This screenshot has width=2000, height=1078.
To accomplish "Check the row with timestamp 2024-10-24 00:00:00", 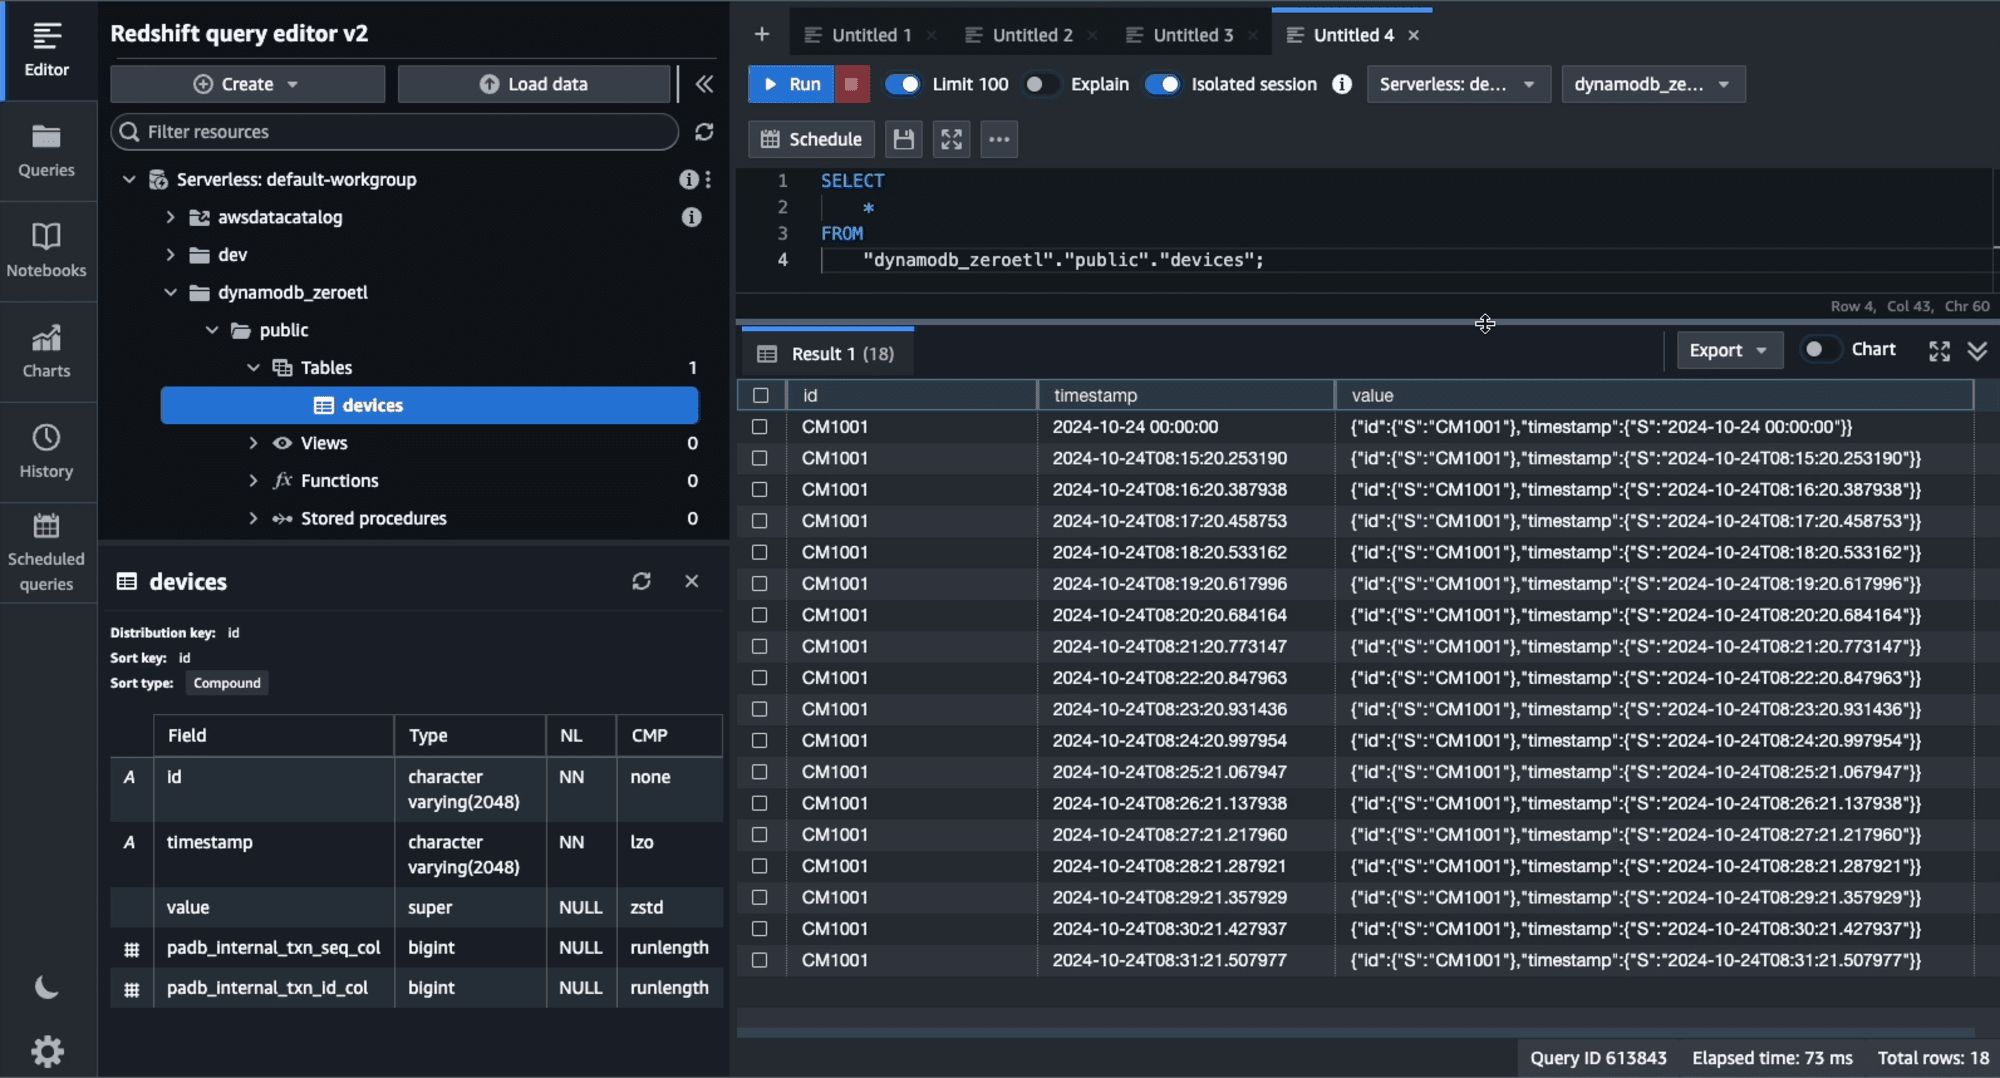I will click(x=760, y=427).
